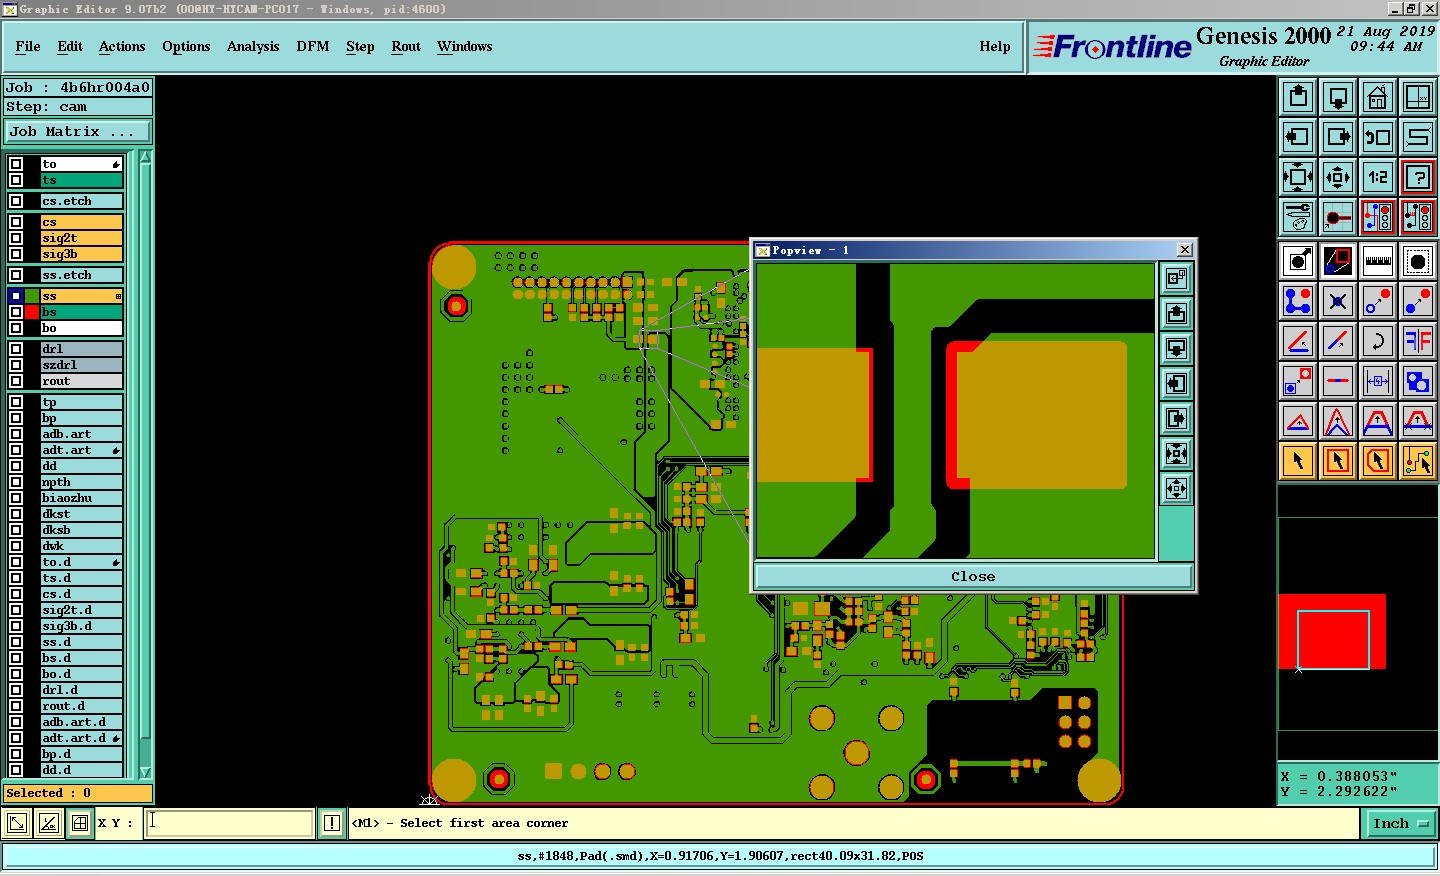Select the net select arrow tool
This screenshot has width=1440, height=876.
point(1418,461)
